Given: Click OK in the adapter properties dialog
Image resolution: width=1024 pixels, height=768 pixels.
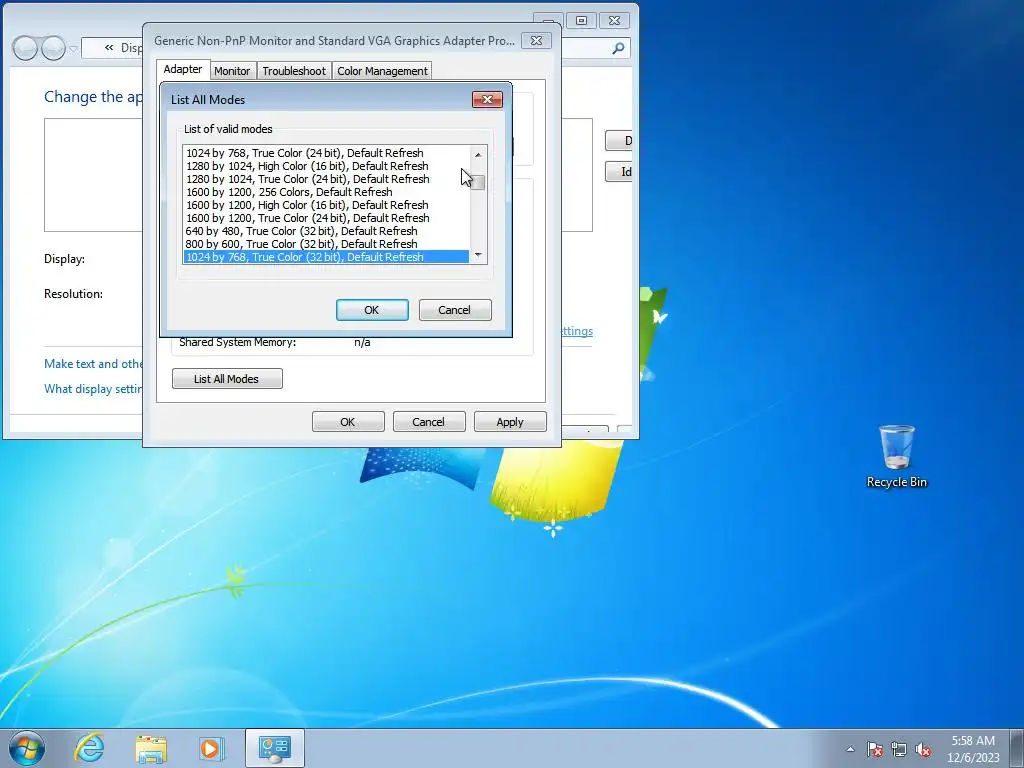Looking at the screenshot, I should 347,422.
